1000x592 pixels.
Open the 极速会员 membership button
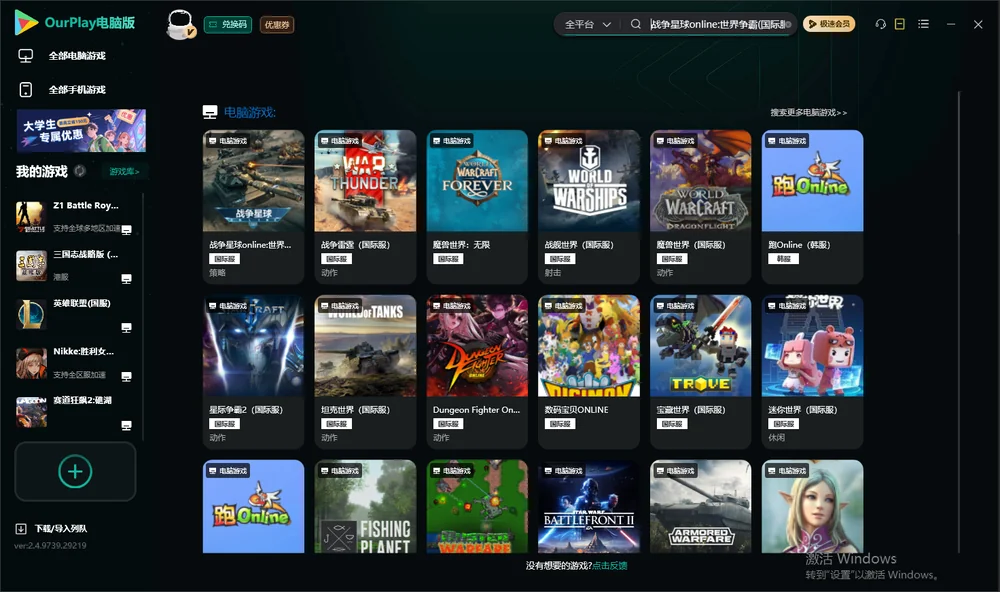tap(829, 24)
